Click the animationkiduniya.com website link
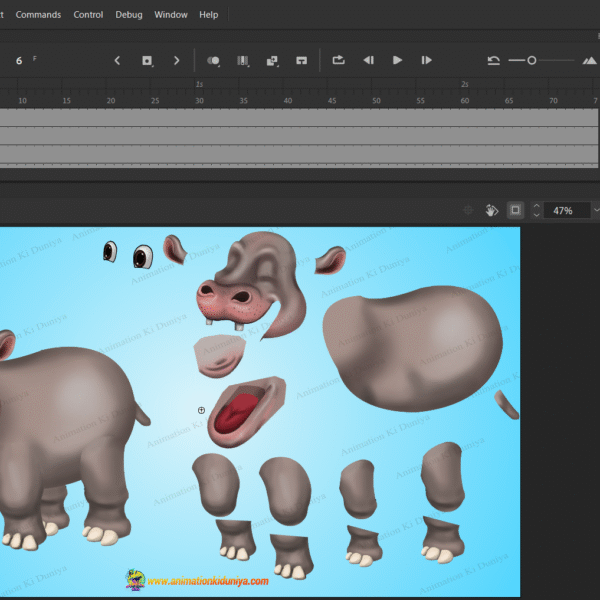The image size is (600, 600). (208, 581)
